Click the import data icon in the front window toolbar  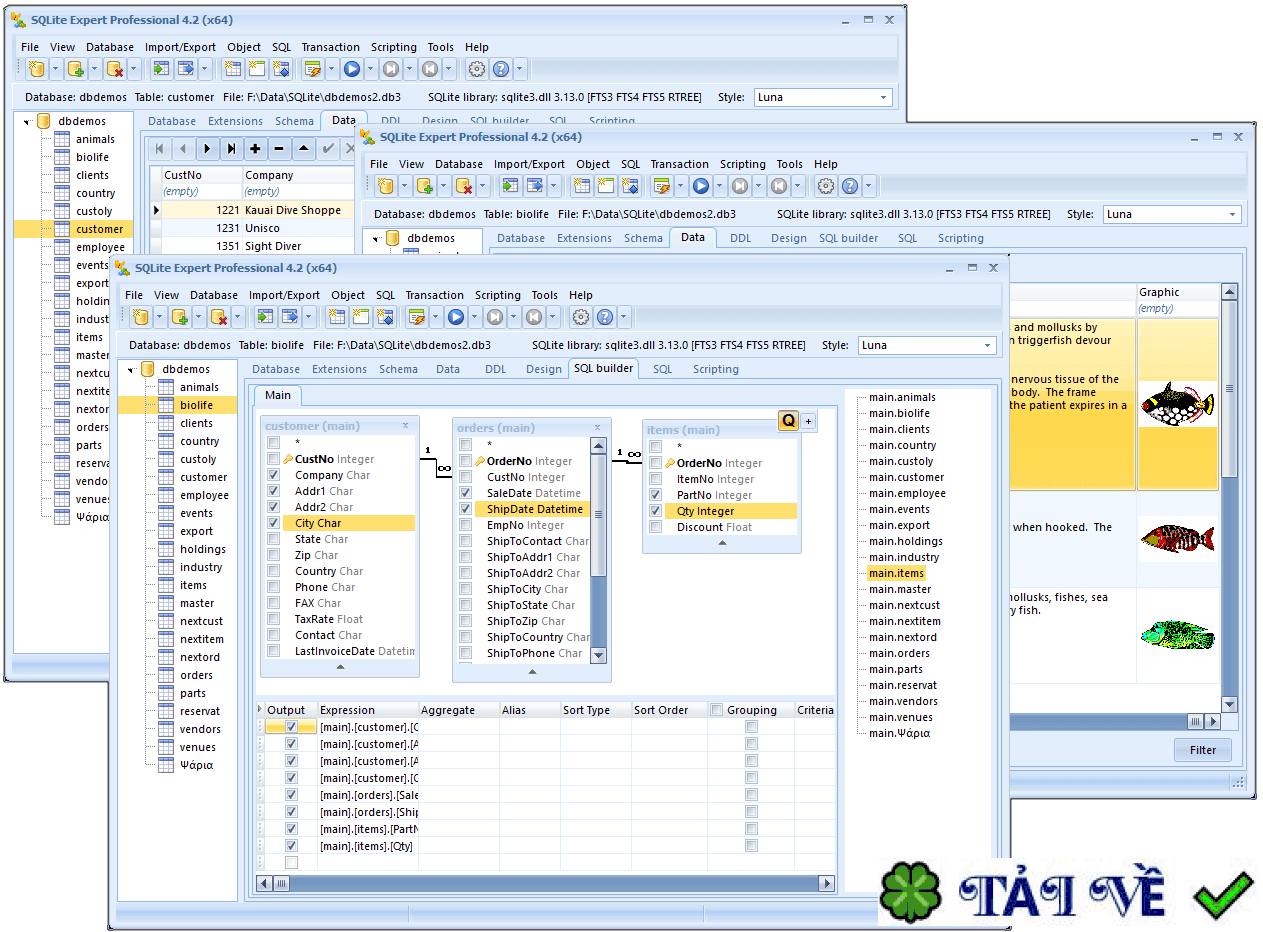(x=265, y=317)
